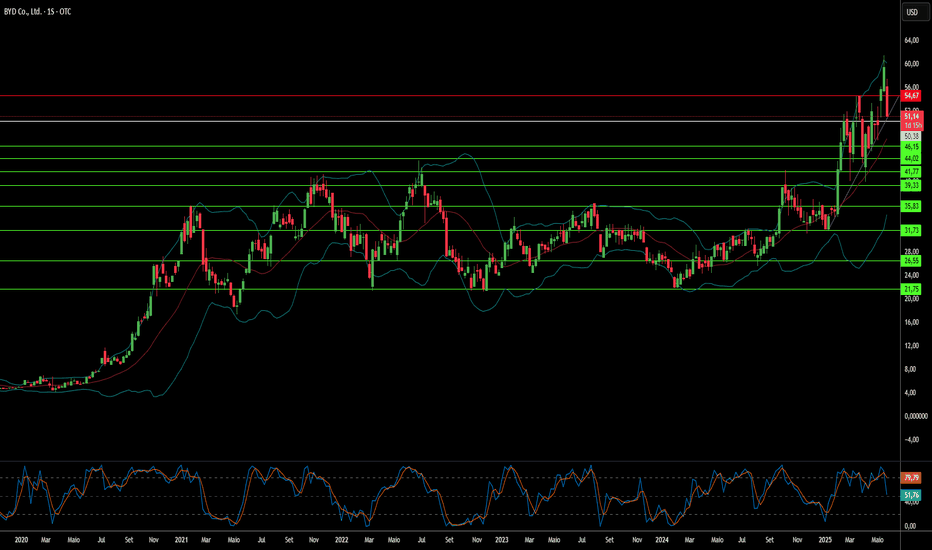Click the current price label 51,14

point(912,117)
